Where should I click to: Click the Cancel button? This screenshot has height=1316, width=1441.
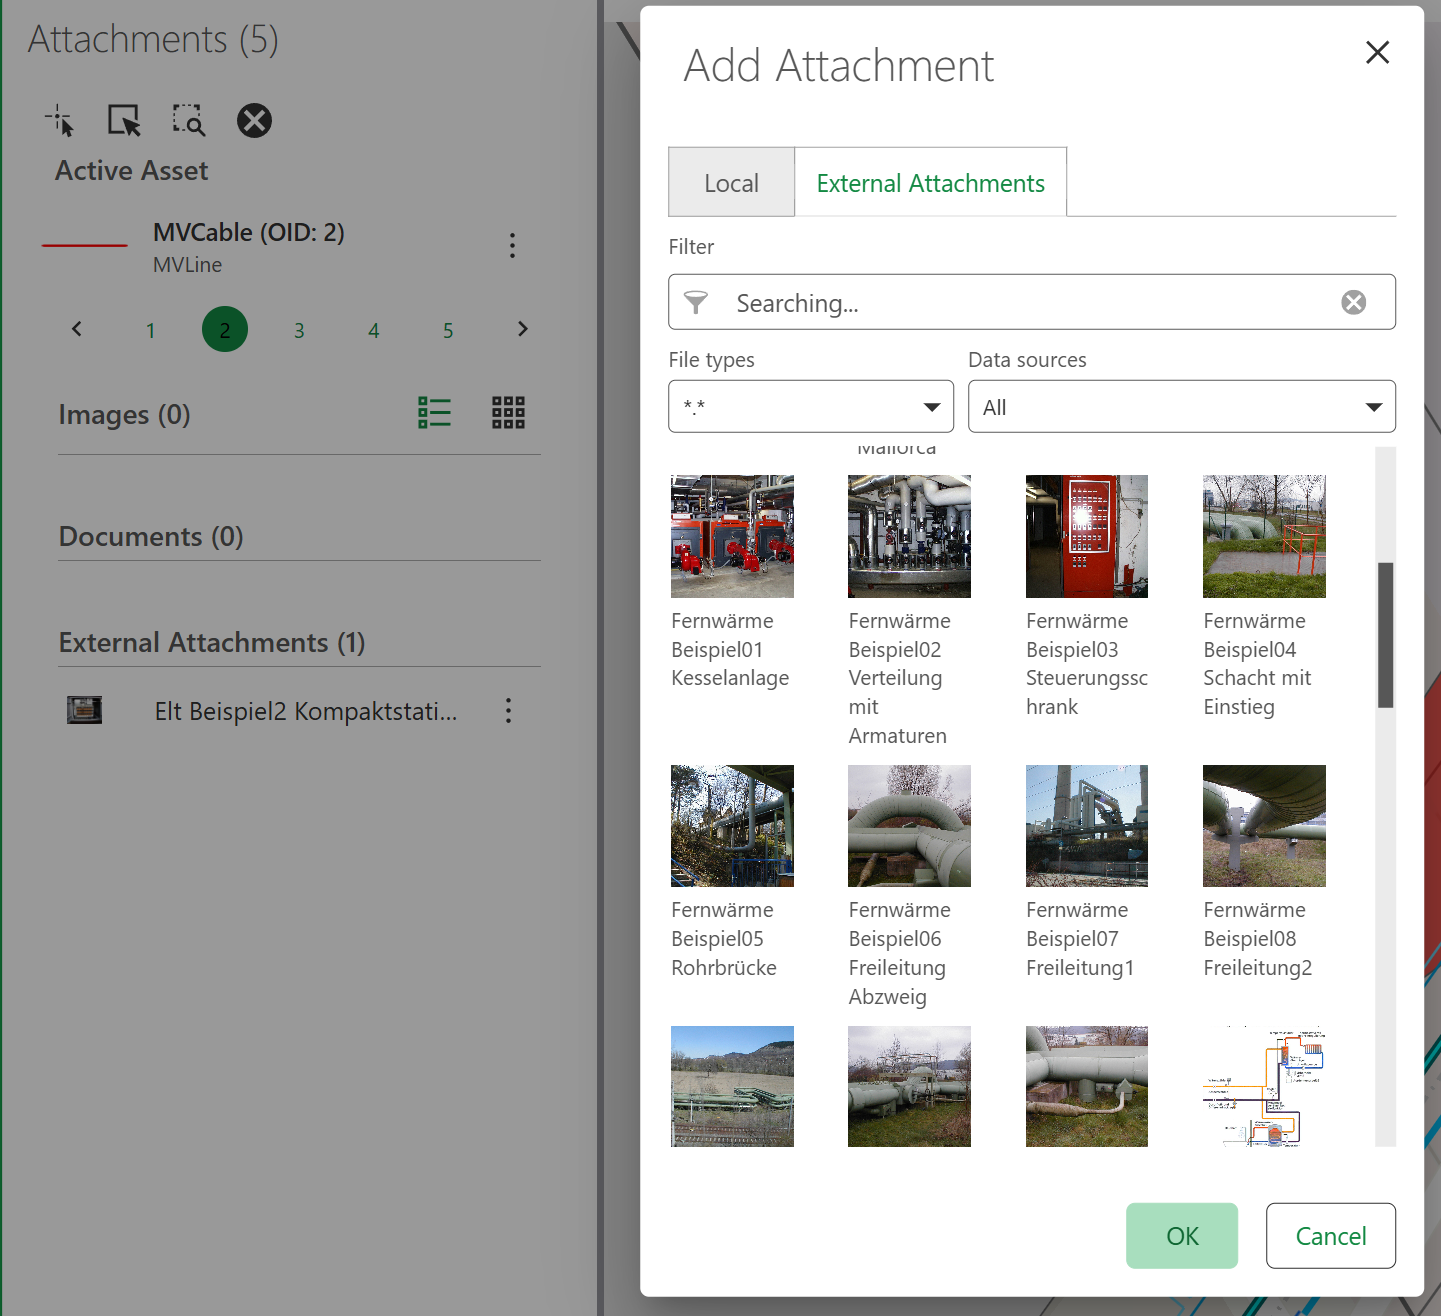(1330, 1236)
